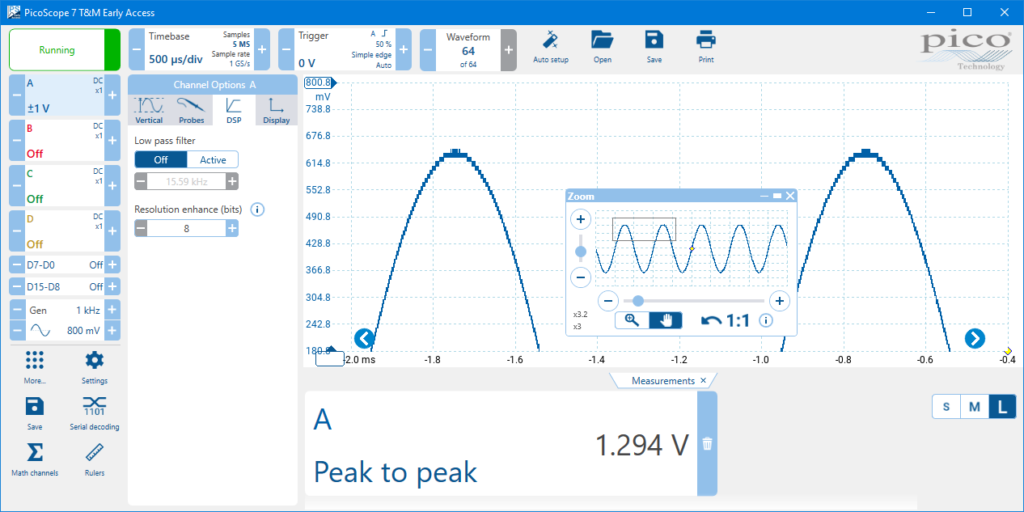This screenshot has height=512, width=1024.
Task: Click the info icon next to Resolution enhance
Action: (x=257, y=210)
